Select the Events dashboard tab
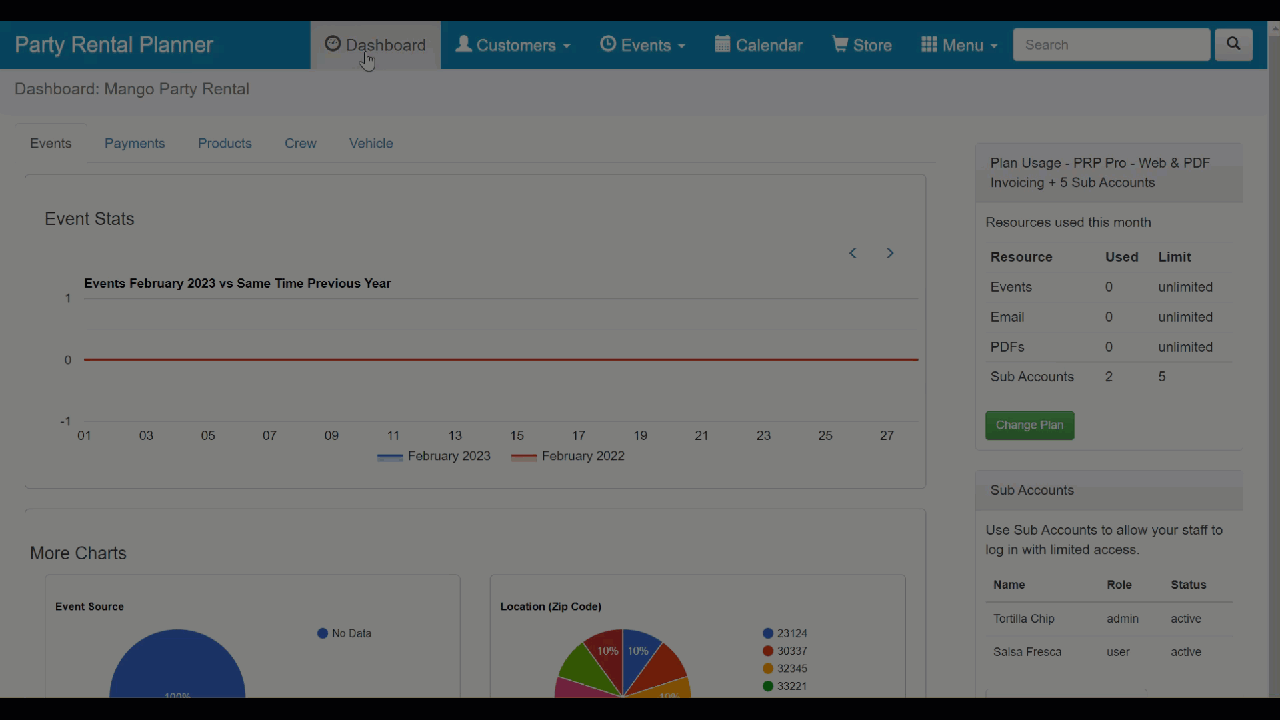This screenshot has width=1280, height=720. click(x=51, y=143)
